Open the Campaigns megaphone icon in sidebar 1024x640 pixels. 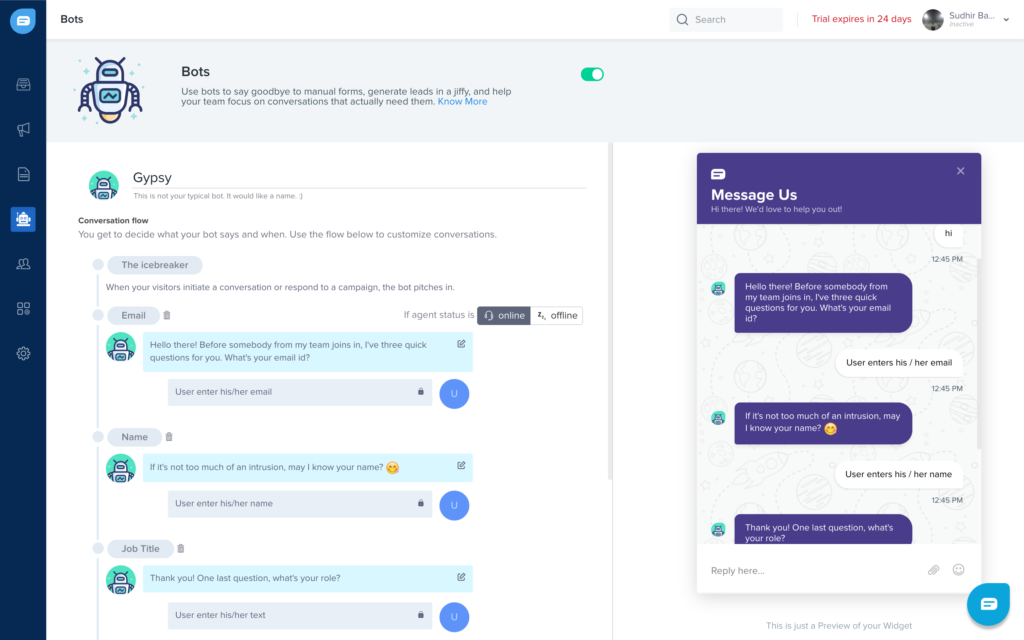[22, 129]
